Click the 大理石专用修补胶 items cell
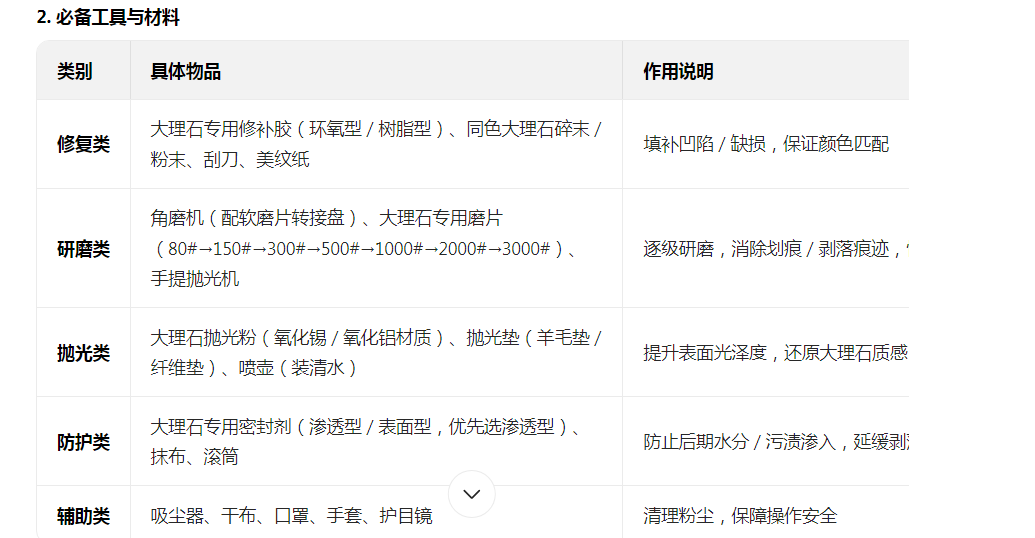The height and width of the screenshot is (538, 1035). point(375,144)
